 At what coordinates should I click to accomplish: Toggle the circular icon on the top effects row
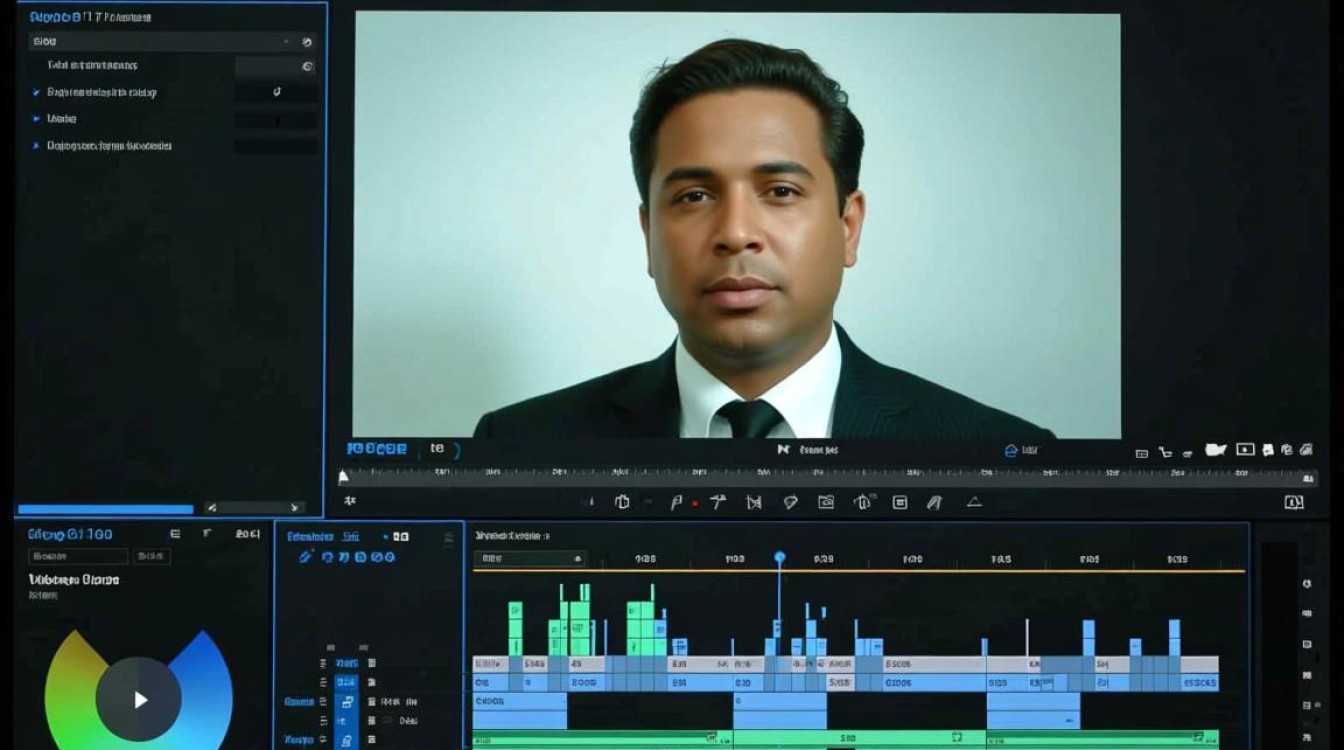307,42
